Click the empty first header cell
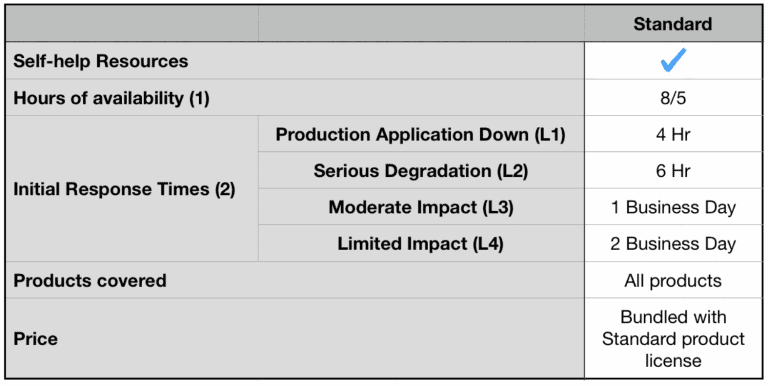 (x=132, y=24)
